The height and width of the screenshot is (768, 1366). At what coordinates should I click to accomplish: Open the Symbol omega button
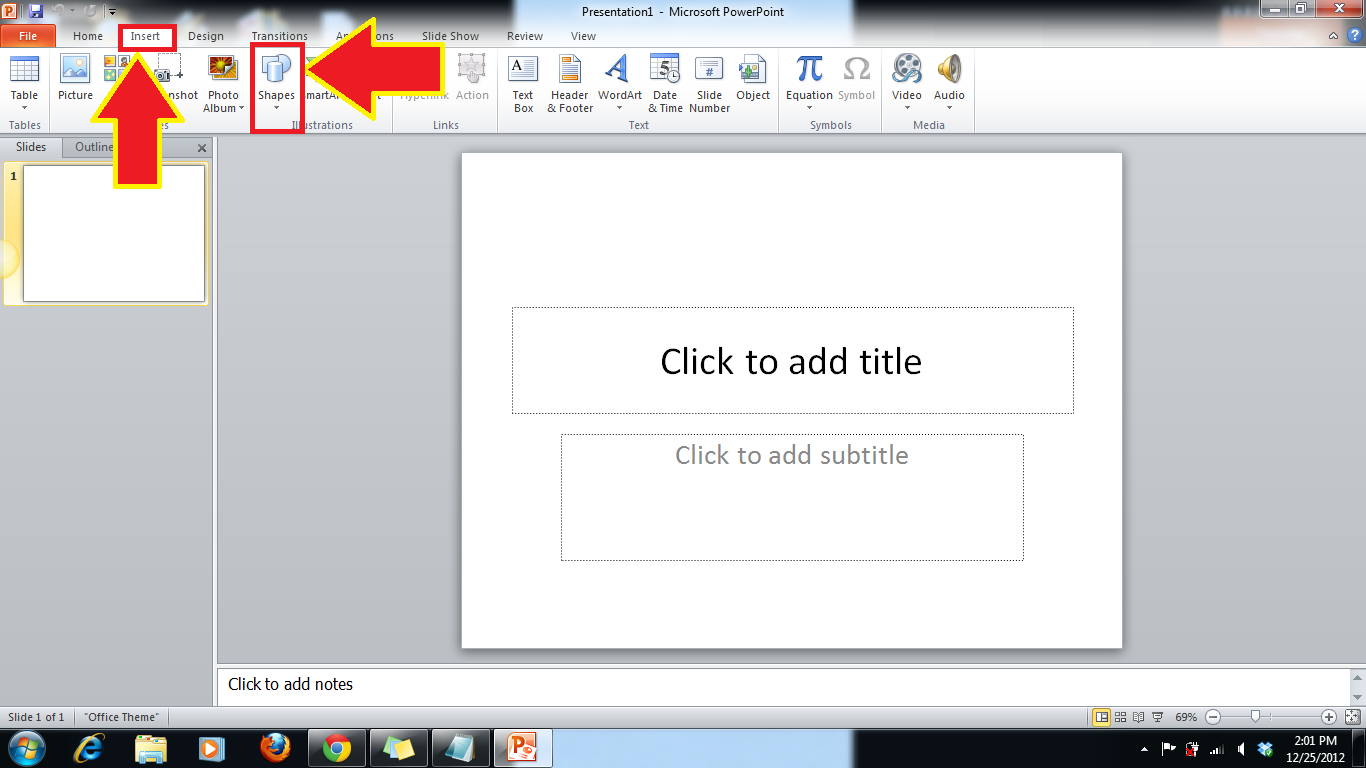856,79
